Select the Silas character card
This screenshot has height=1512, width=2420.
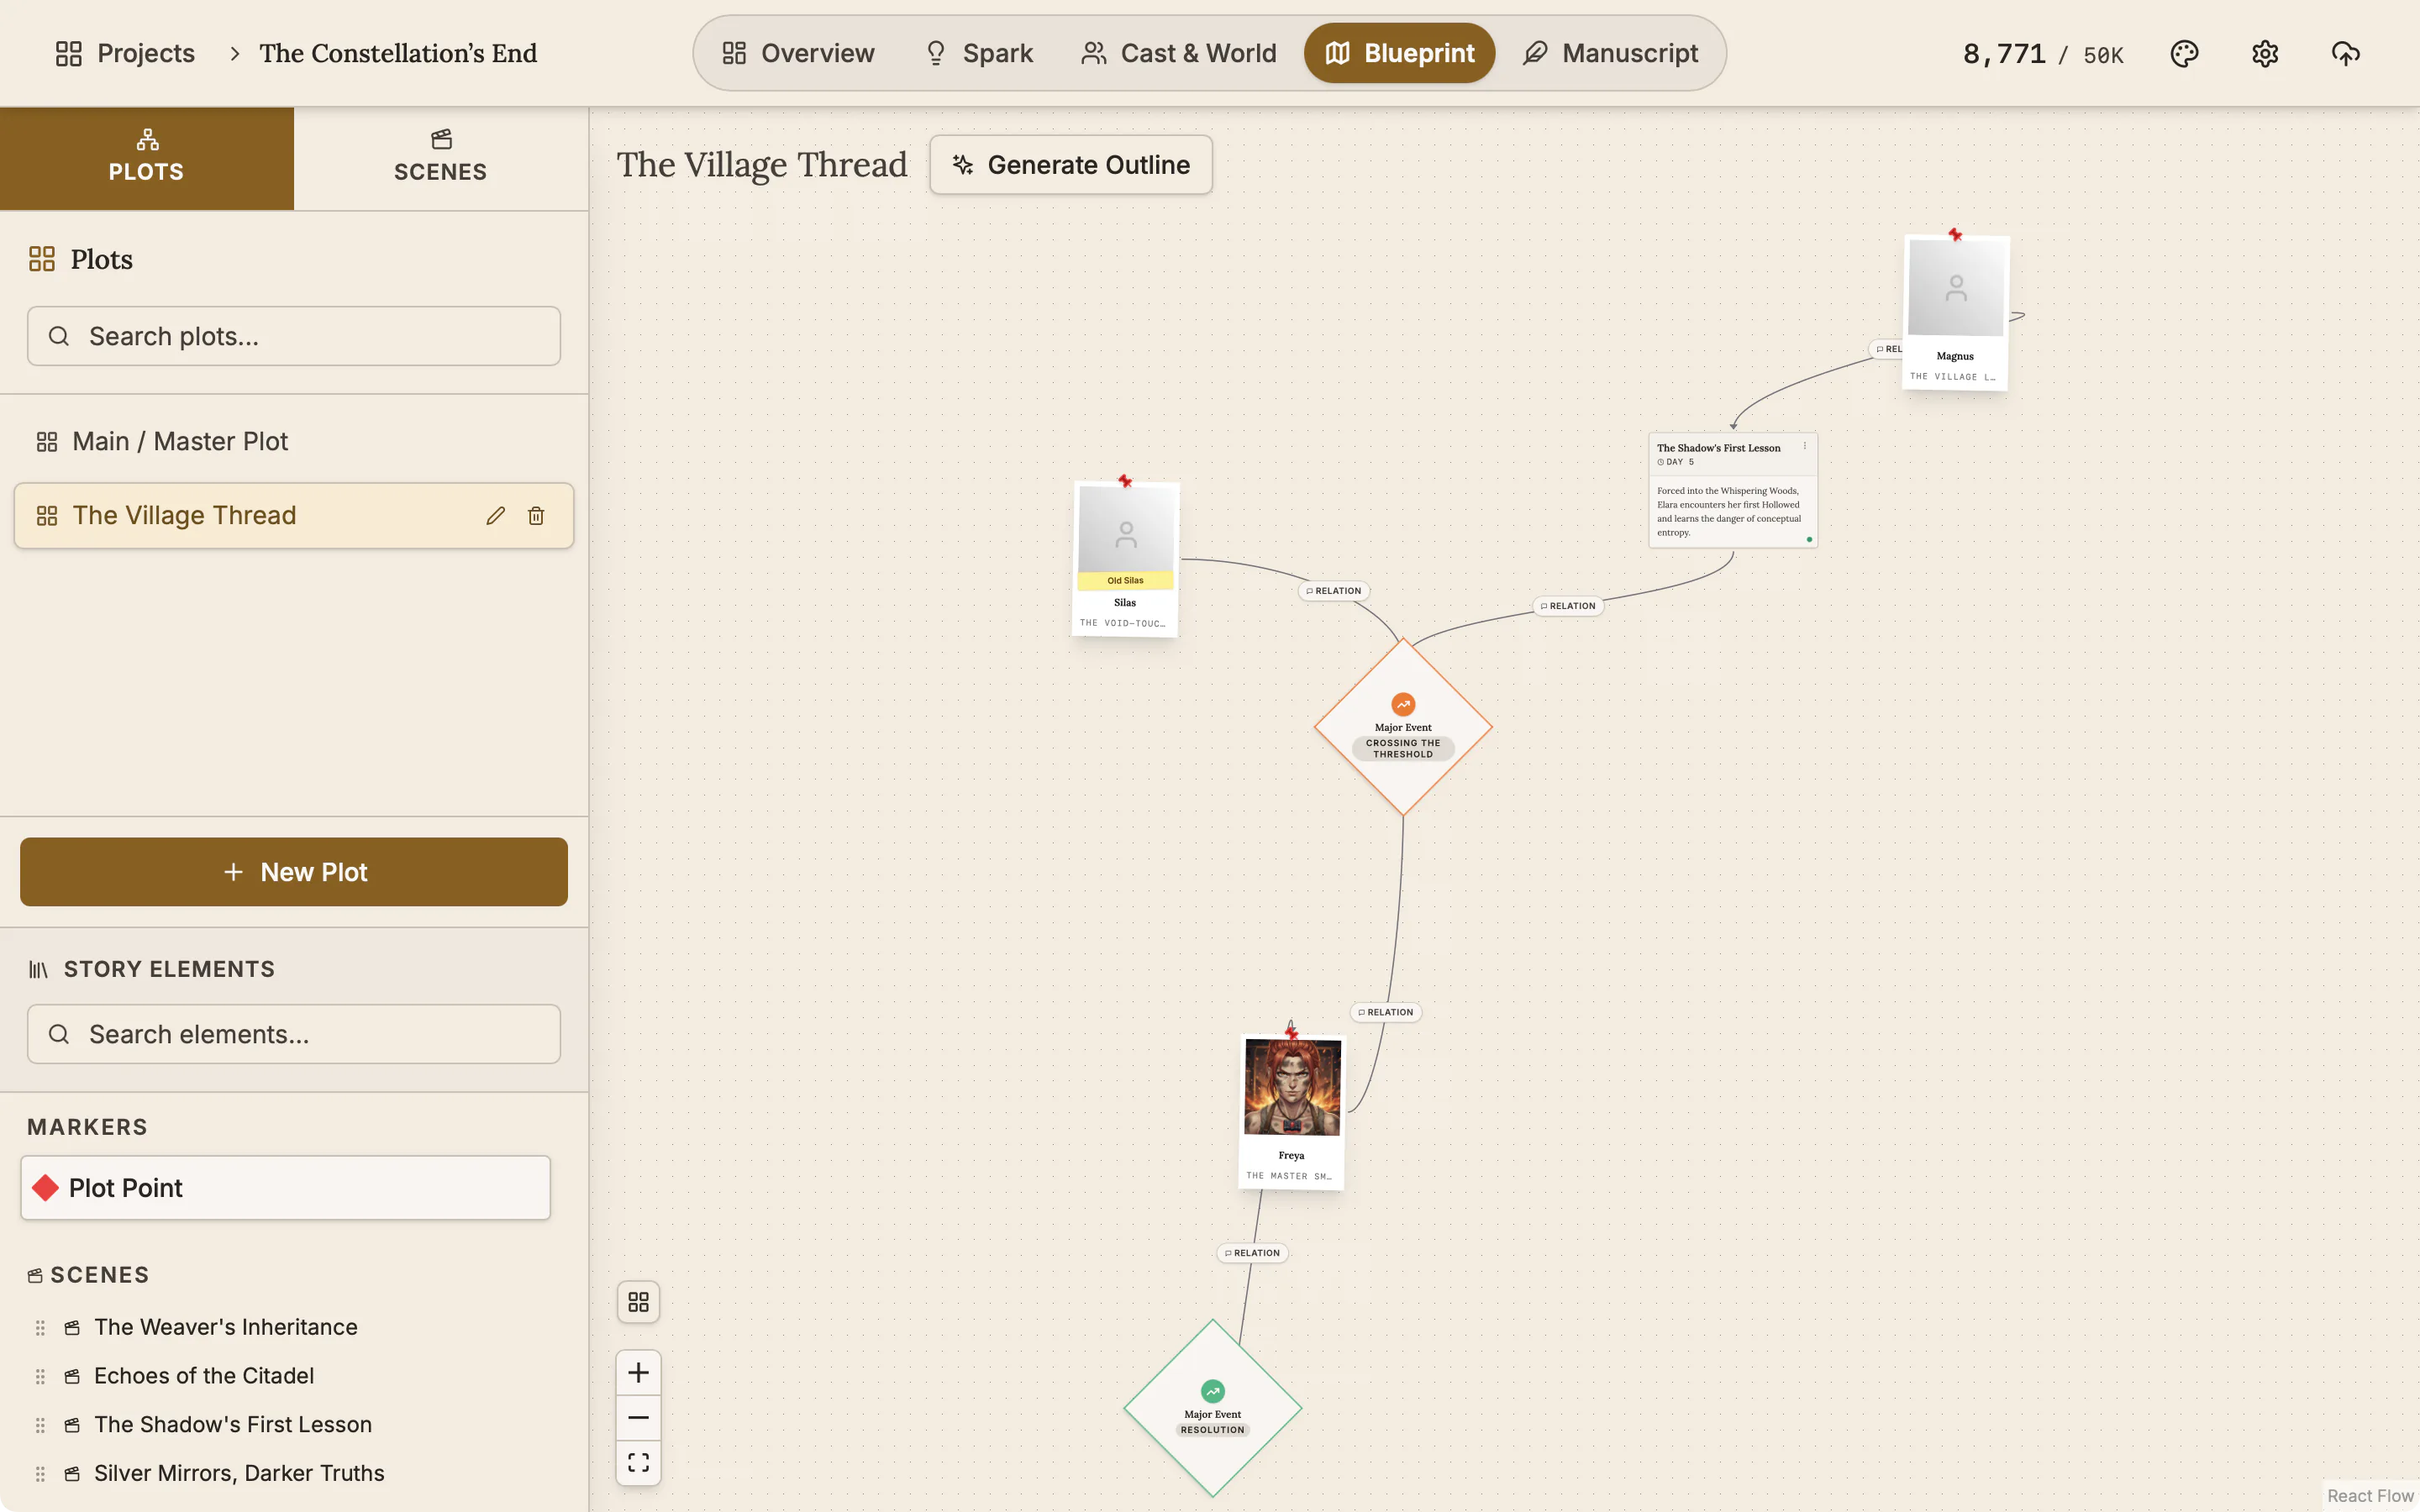pos(1125,559)
